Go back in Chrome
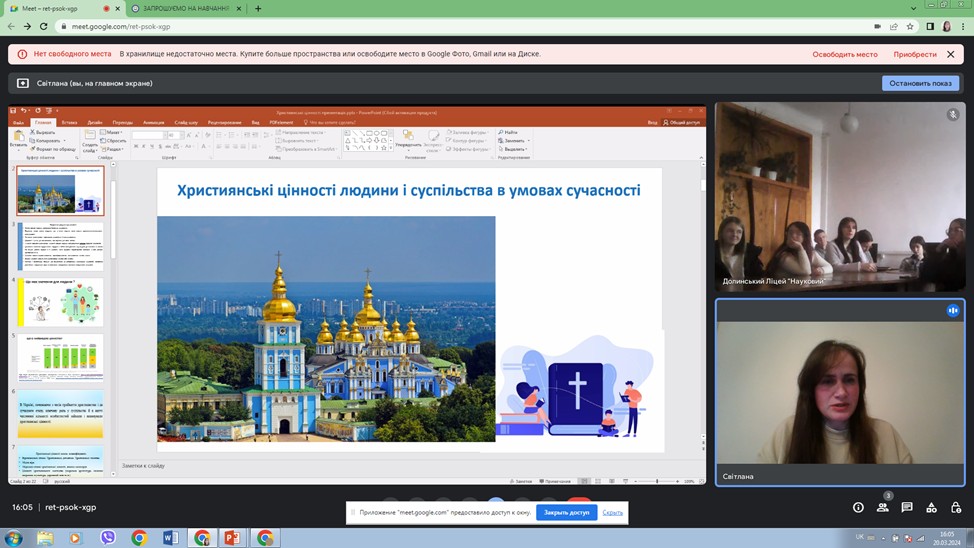The height and width of the screenshot is (548, 974). click(11, 26)
